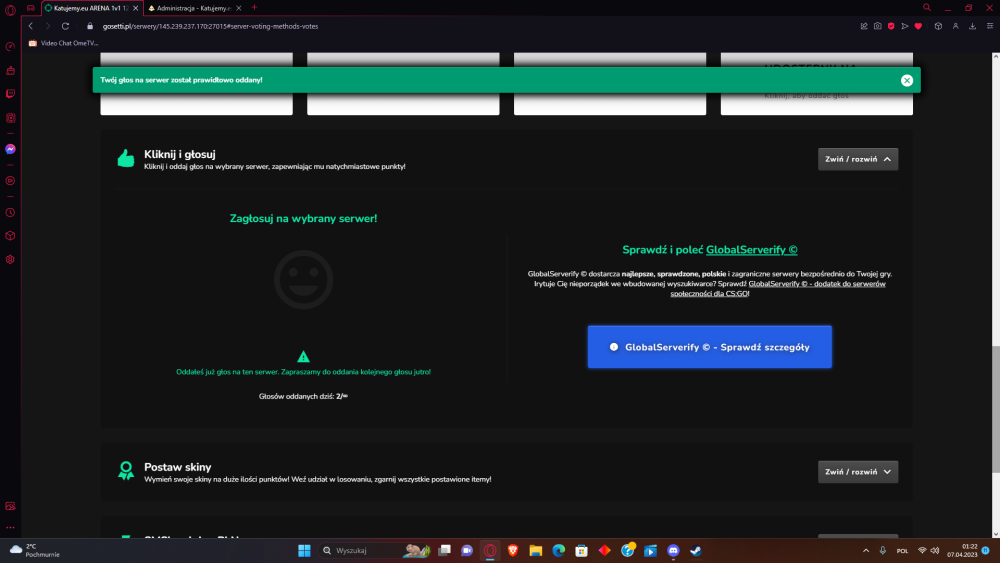Viewport: 1000px width, 563px height.
Task: Click the sidebar three-dots setup icon
Action: 10,528
